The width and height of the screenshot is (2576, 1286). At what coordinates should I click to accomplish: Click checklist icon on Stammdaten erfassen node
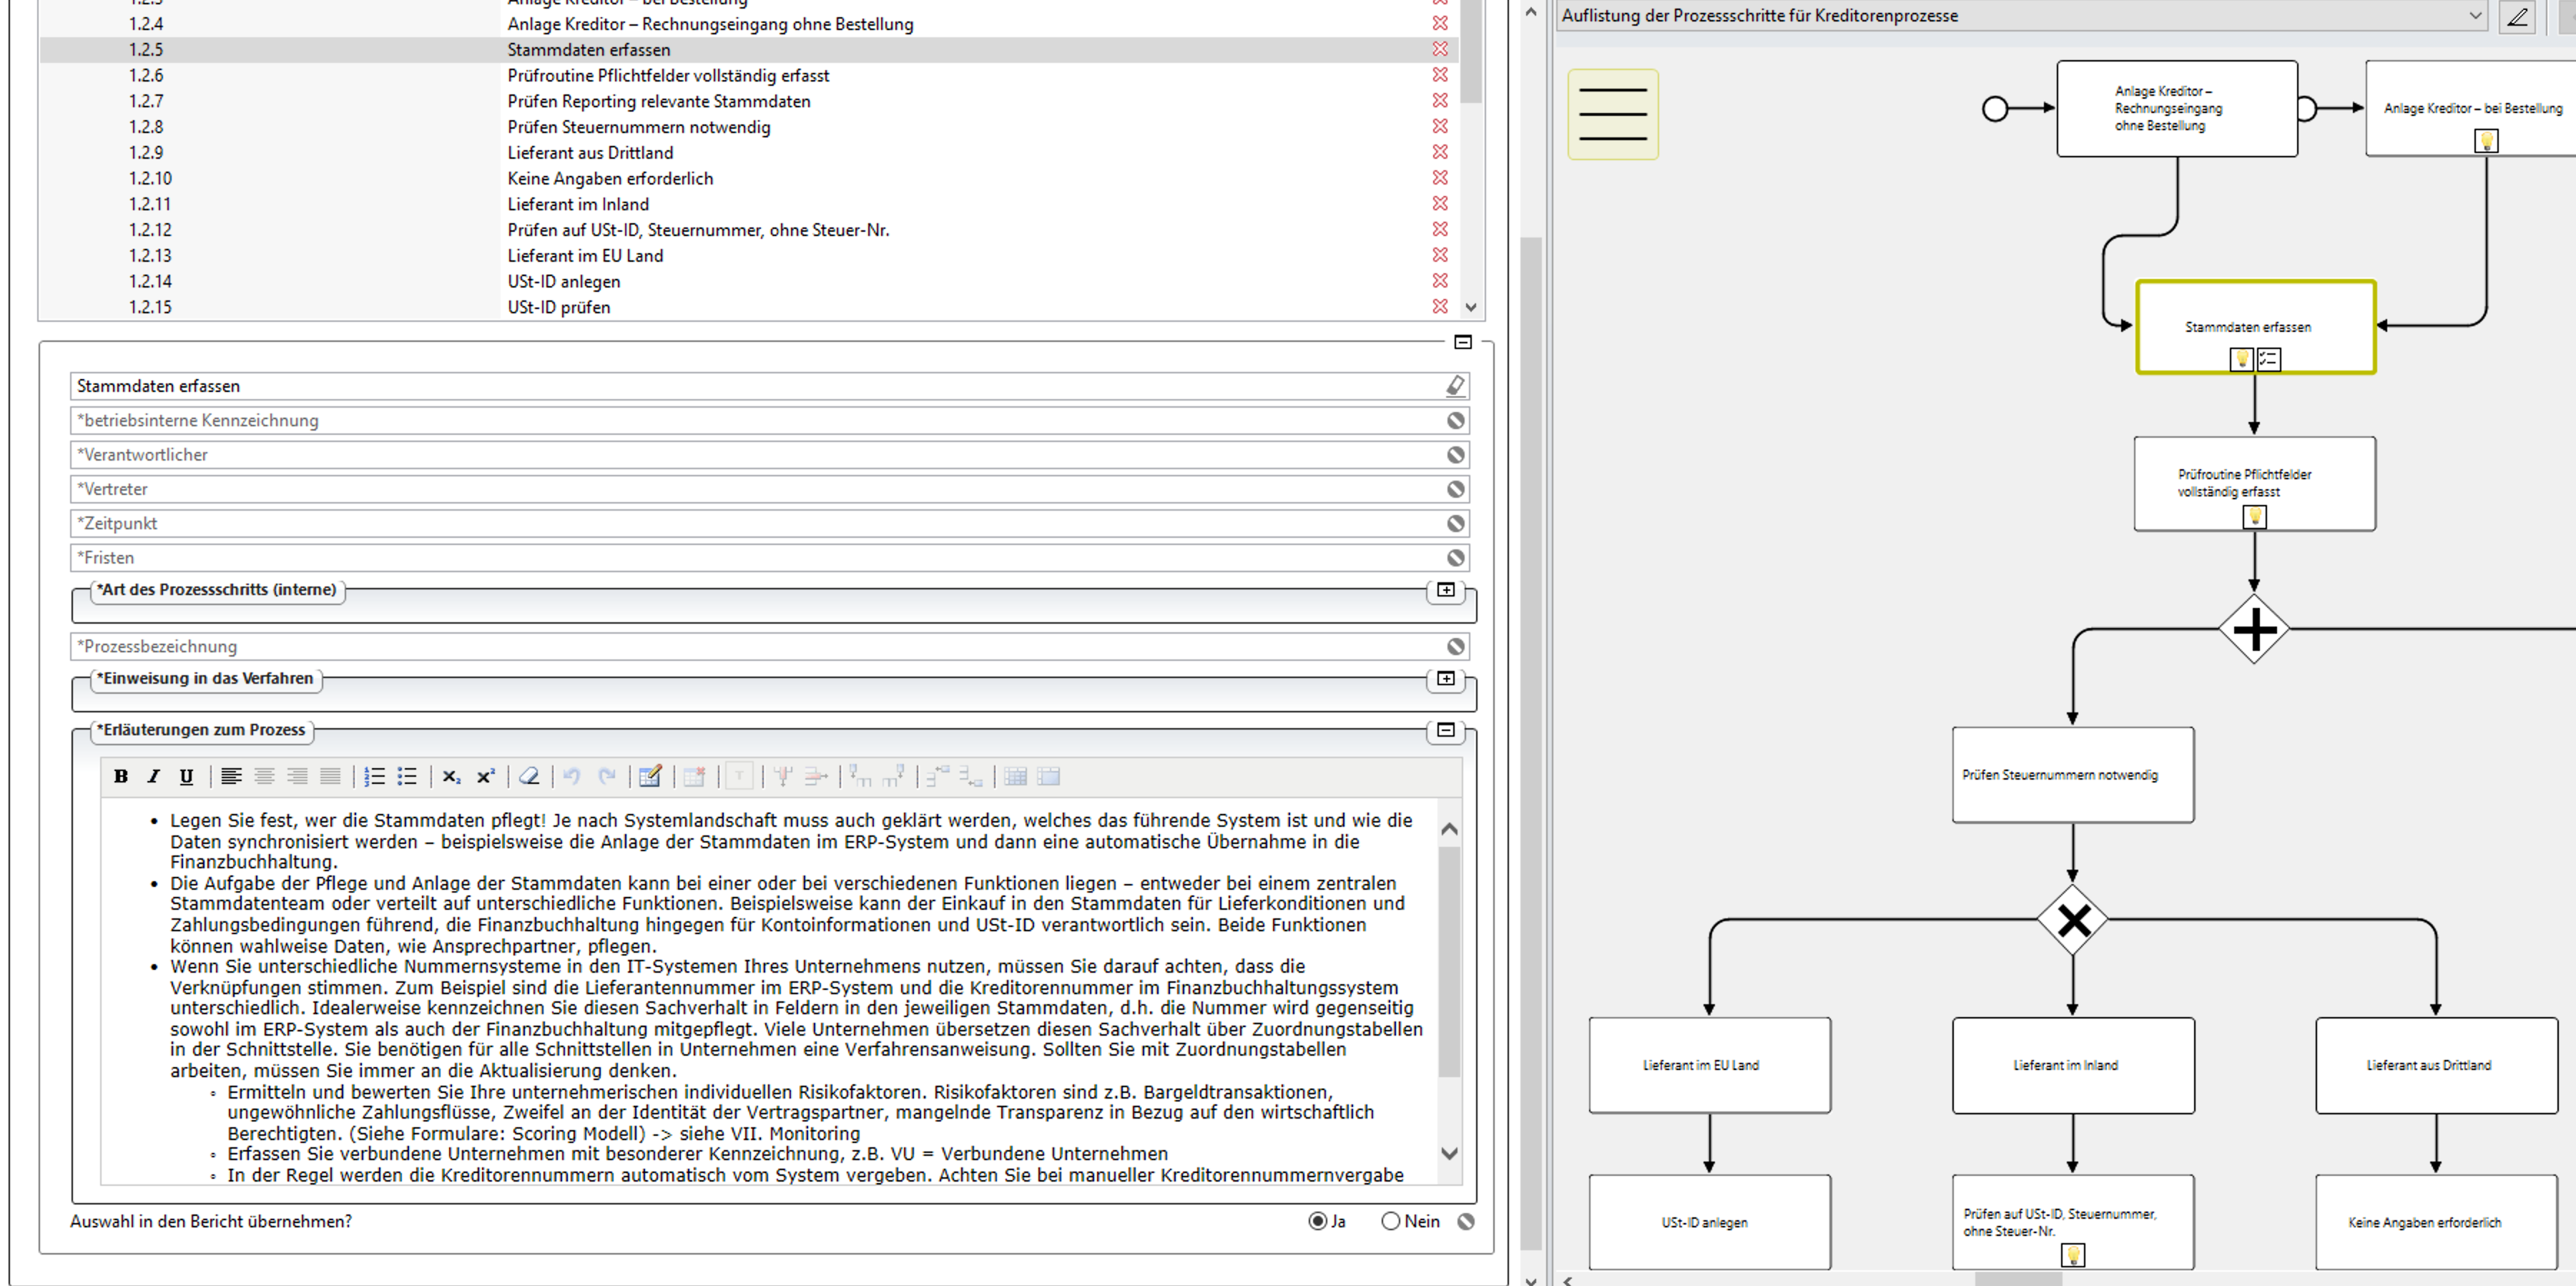[x=2269, y=359]
